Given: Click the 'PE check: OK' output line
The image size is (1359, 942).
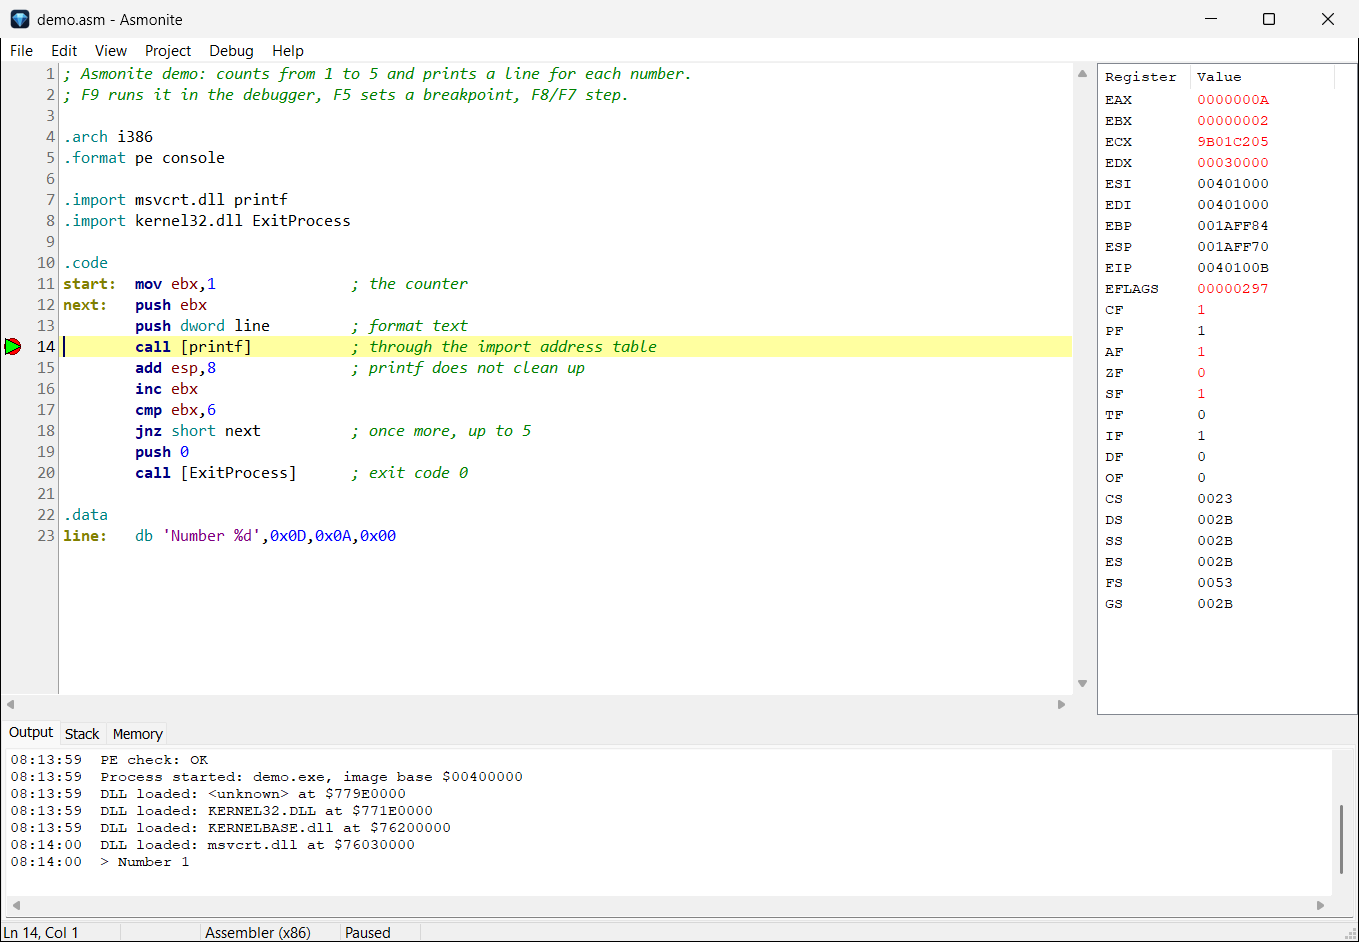Looking at the screenshot, I should (154, 760).
